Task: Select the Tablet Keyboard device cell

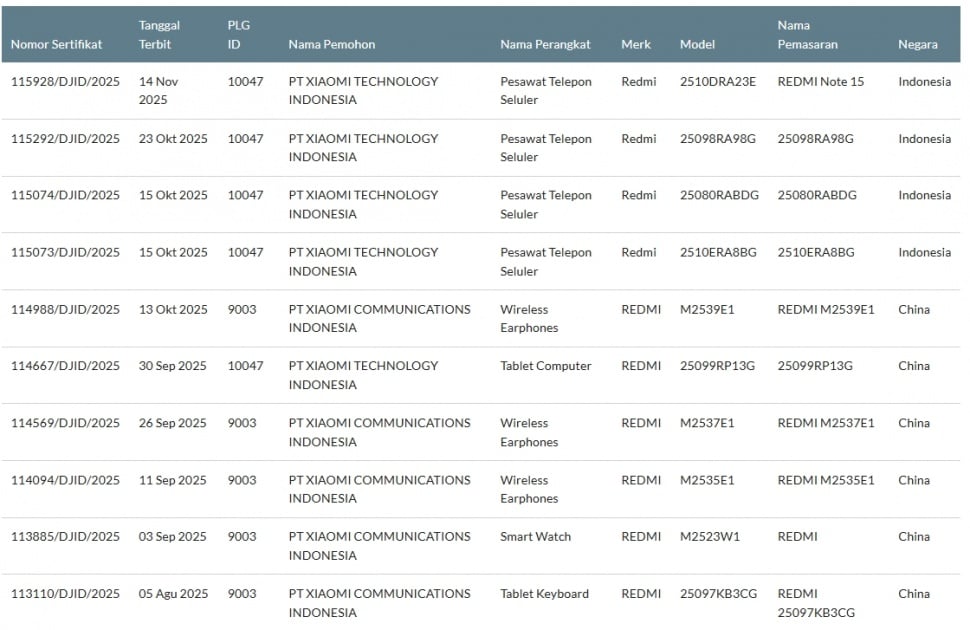Action: pyautogui.click(x=544, y=594)
